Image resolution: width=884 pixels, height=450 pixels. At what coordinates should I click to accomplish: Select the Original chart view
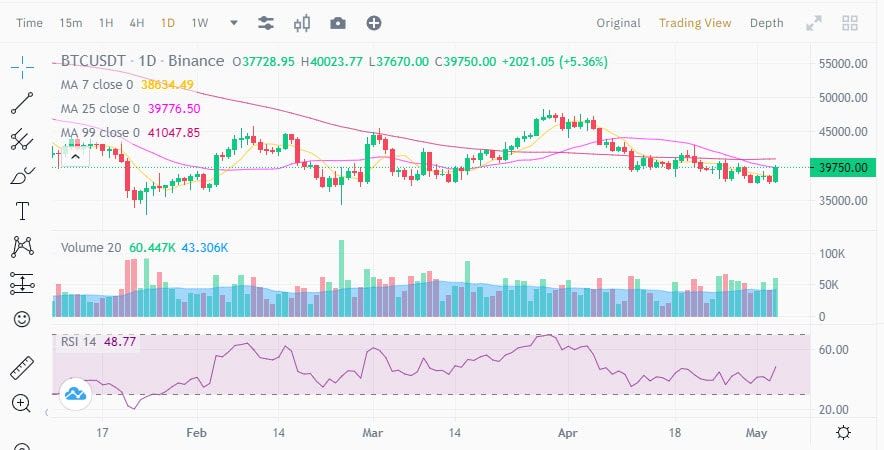[618, 23]
